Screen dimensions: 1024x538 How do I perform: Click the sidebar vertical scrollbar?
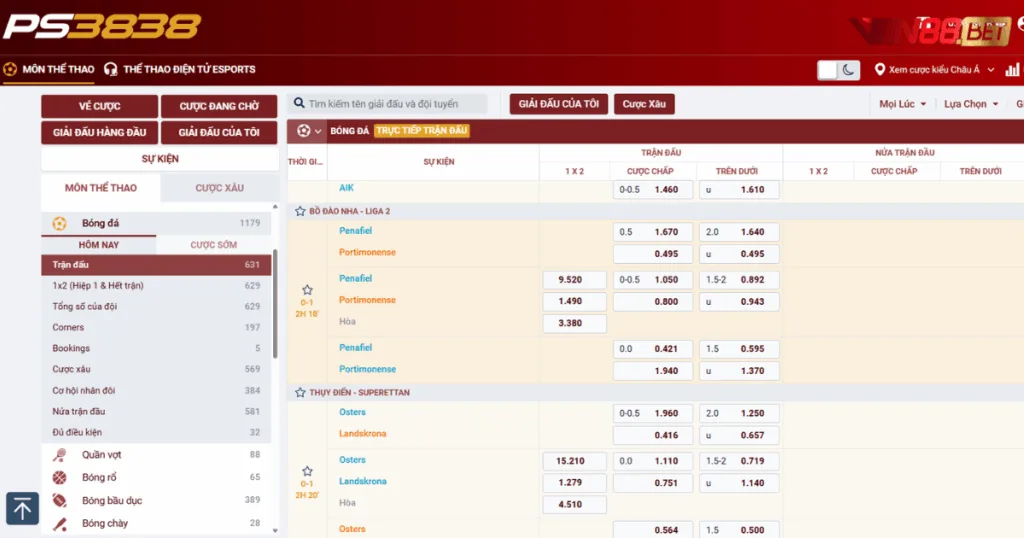point(275,304)
